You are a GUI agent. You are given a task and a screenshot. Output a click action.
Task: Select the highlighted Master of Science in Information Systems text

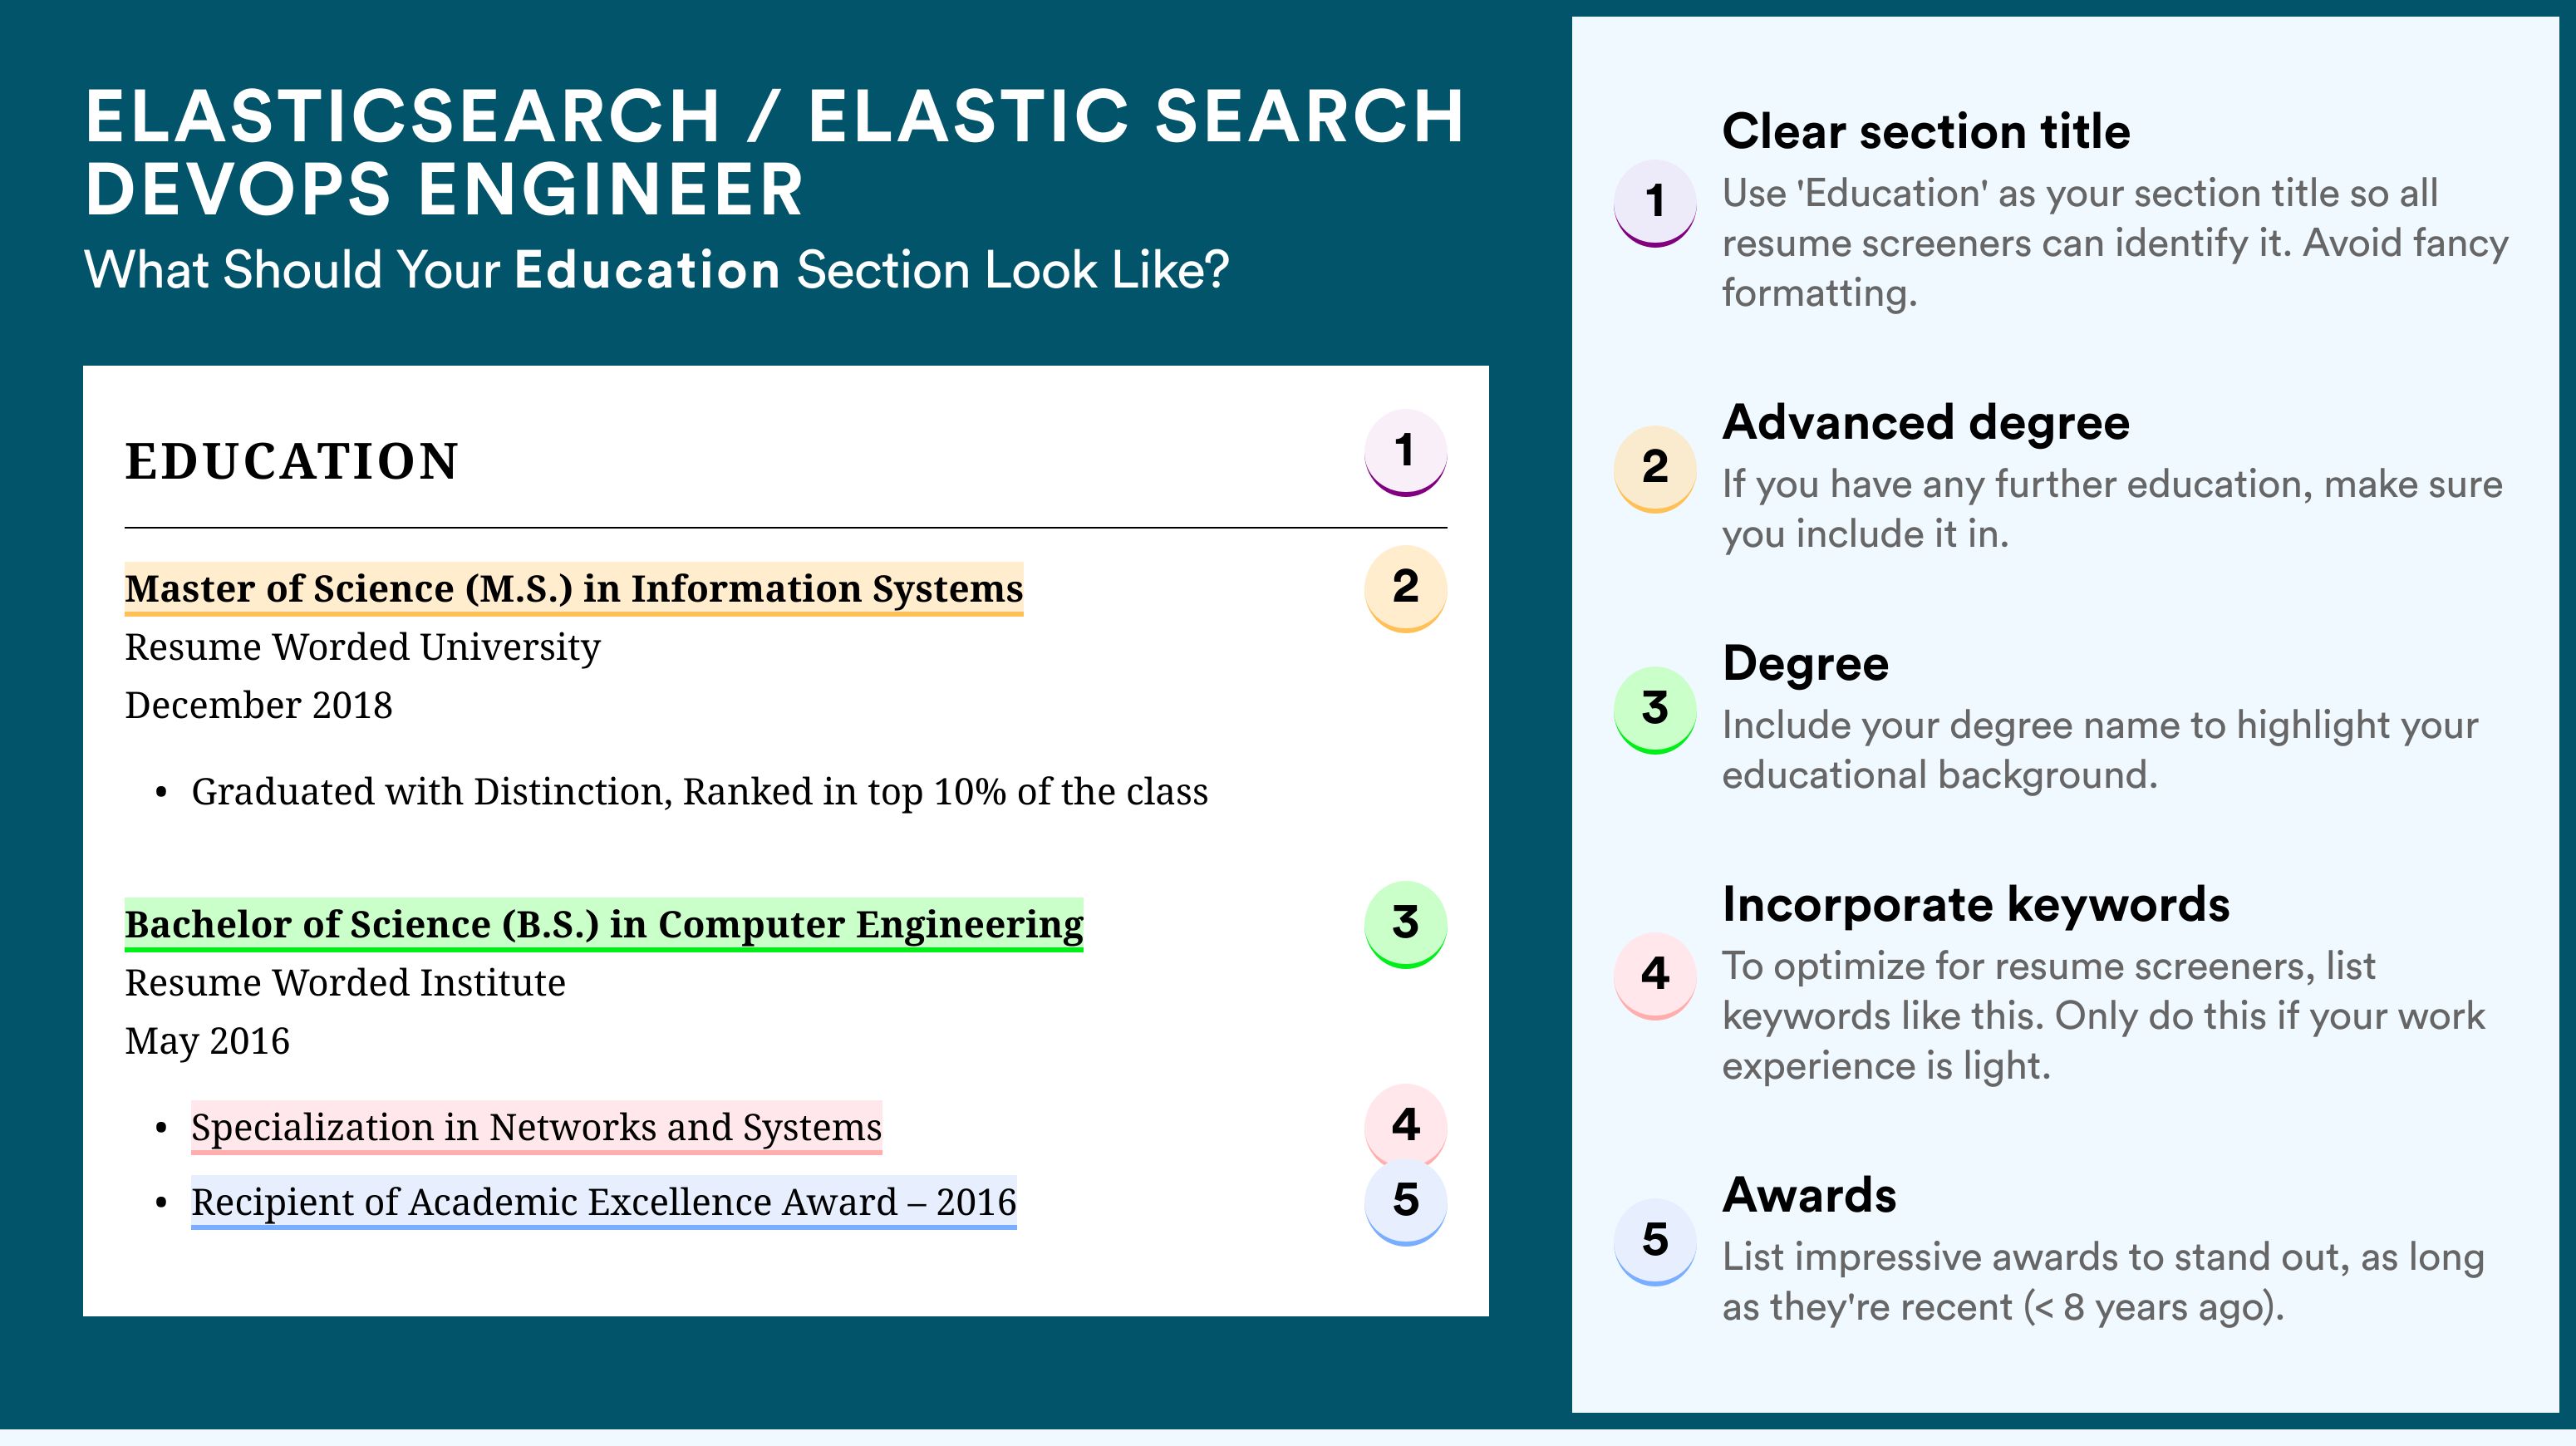(x=574, y=589)
